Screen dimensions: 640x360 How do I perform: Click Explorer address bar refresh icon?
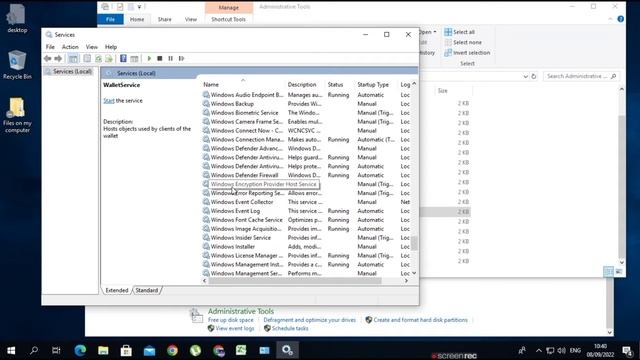pos(534,76)
